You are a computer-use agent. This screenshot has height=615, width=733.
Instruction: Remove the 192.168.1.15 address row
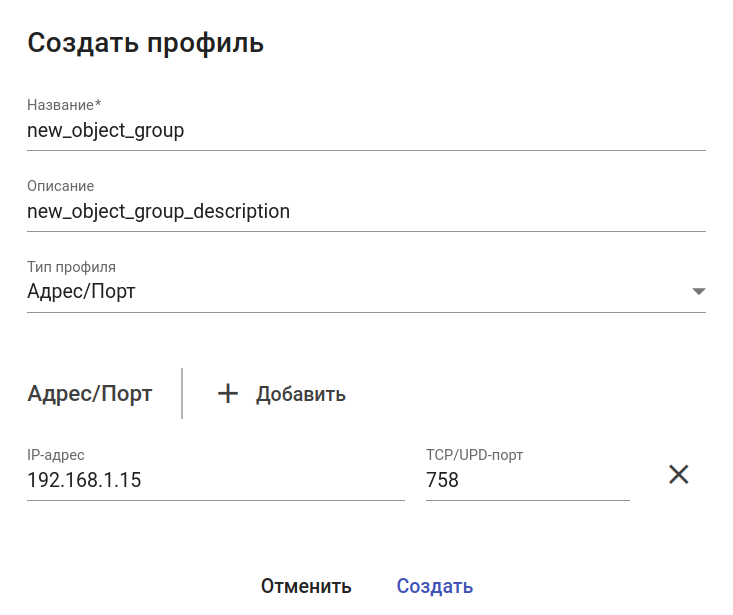(679, 475)
